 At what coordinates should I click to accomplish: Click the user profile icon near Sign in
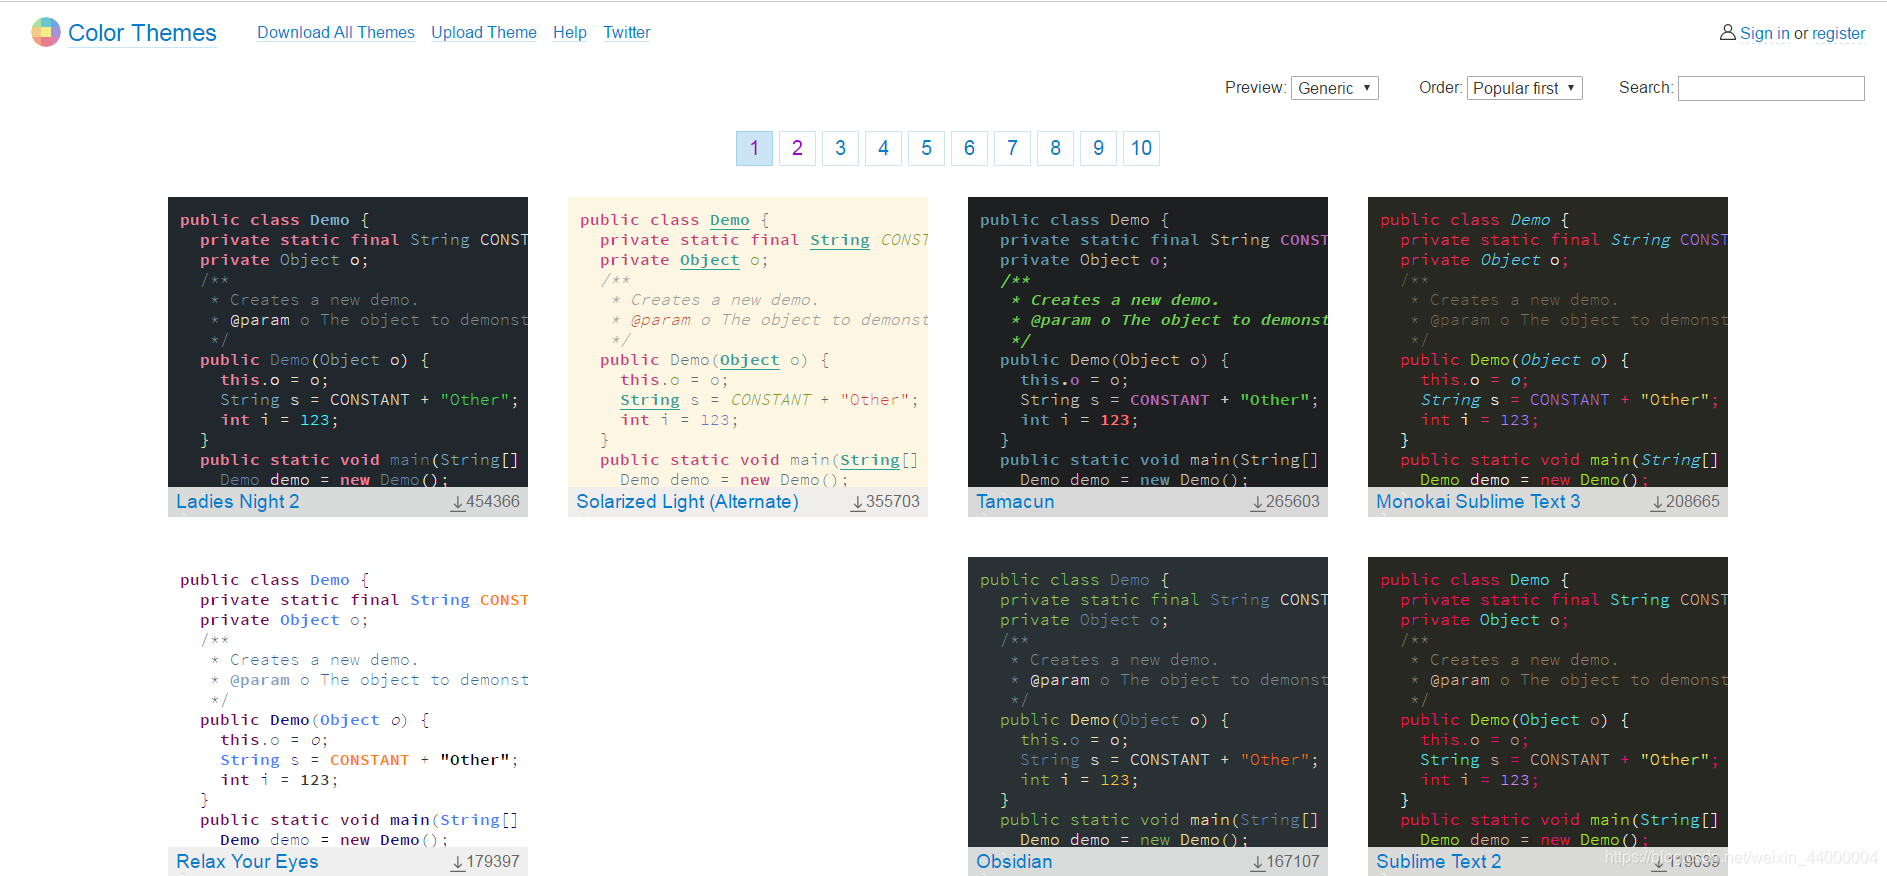click(x=1727, y=33)
